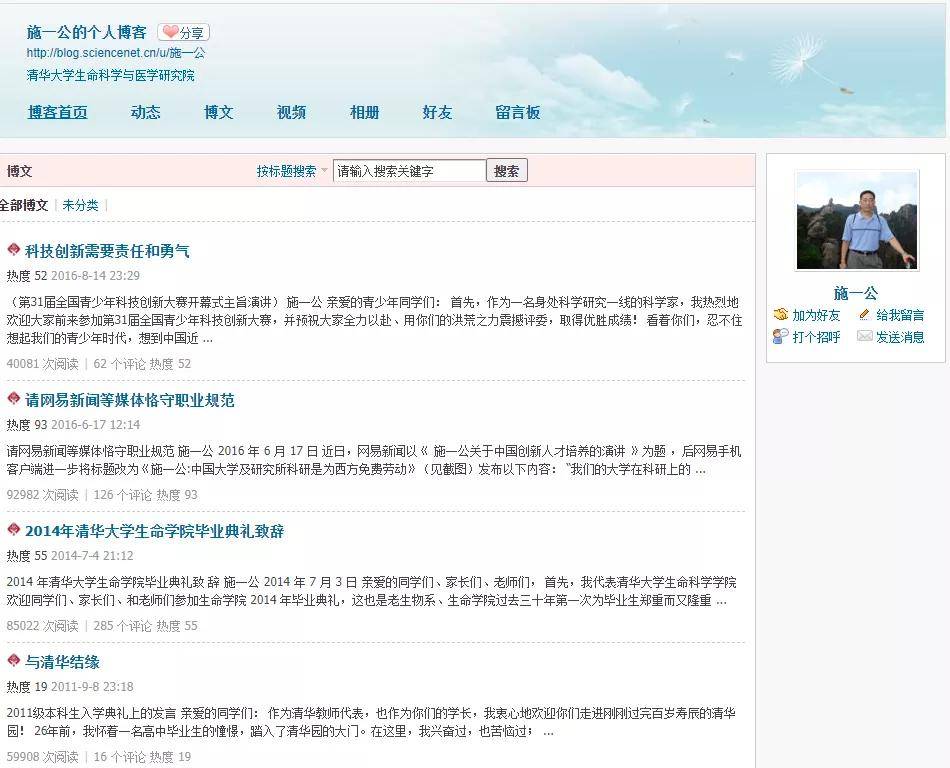Click 40081 次阅读 read count
The height and width of the screenshot is (768, 950).
click(42, 363)
